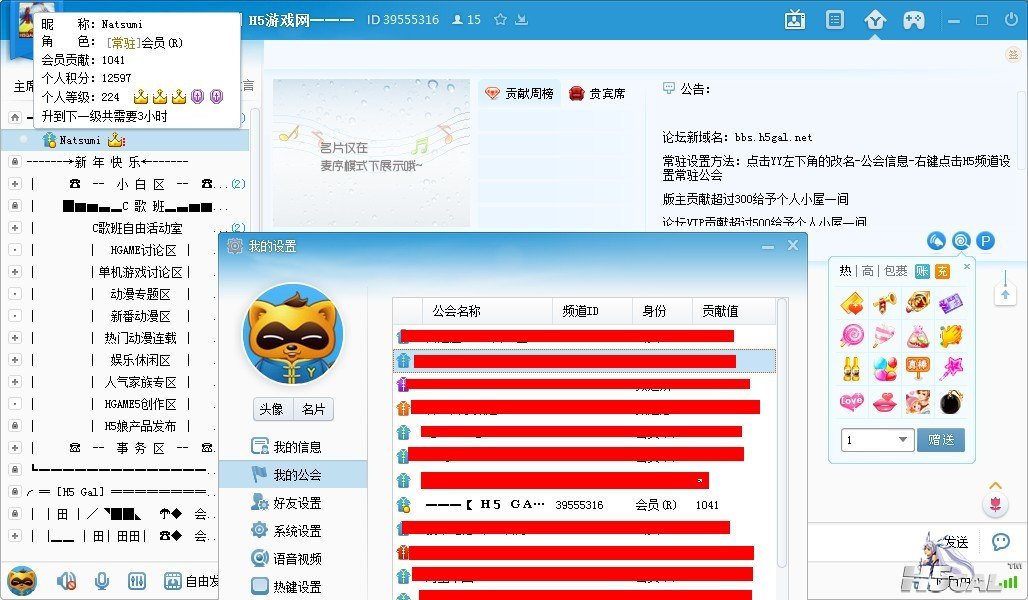Open the audio mixer settings icon
Viewport: 1028px width, 600px height.
(x=138, y=580)
